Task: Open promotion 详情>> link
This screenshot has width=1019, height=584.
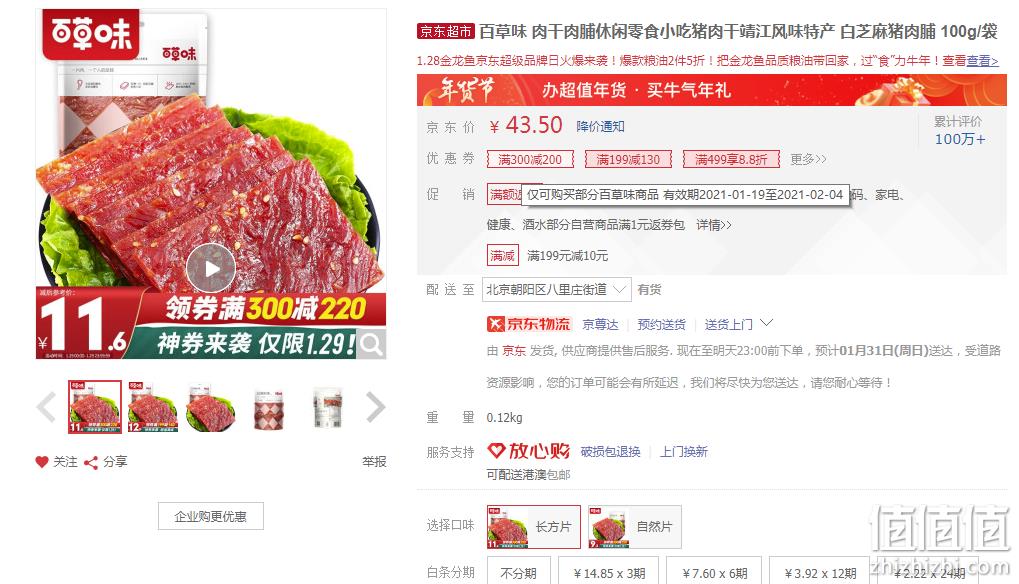Action: point(714,225)
